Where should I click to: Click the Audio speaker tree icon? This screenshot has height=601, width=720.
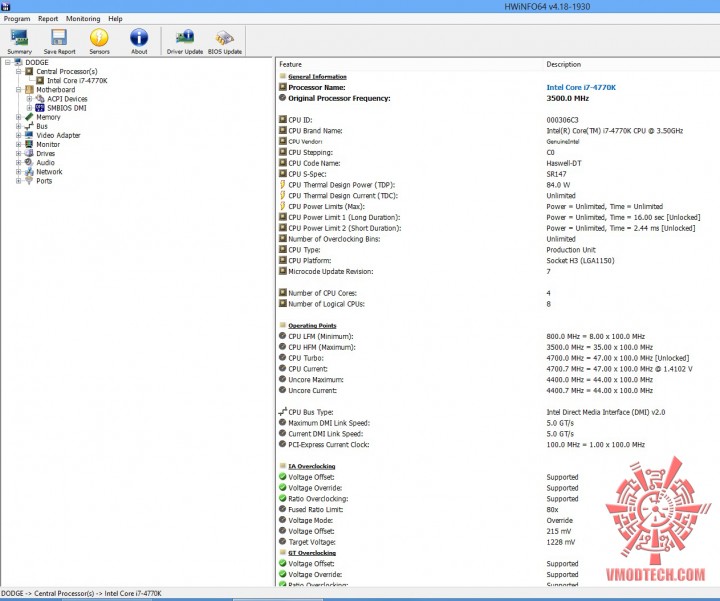pos(29,163)
